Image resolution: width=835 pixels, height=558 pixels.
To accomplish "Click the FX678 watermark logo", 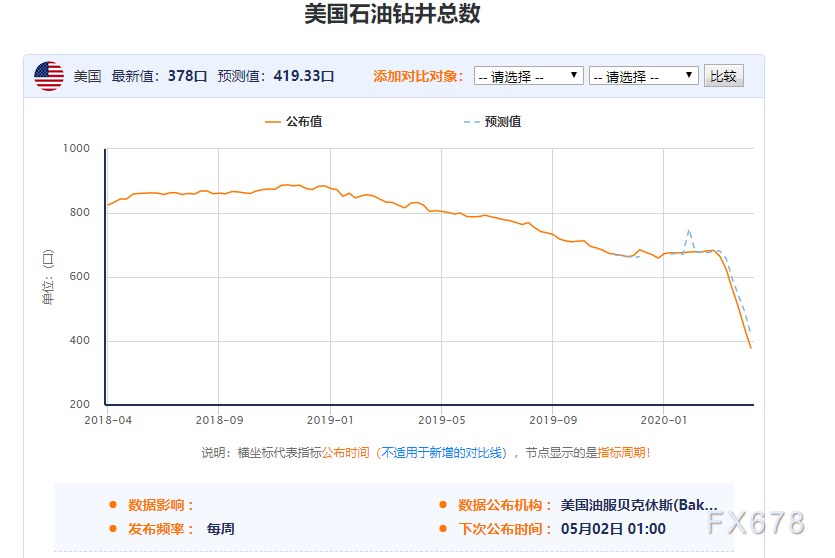I will [756, 523].
